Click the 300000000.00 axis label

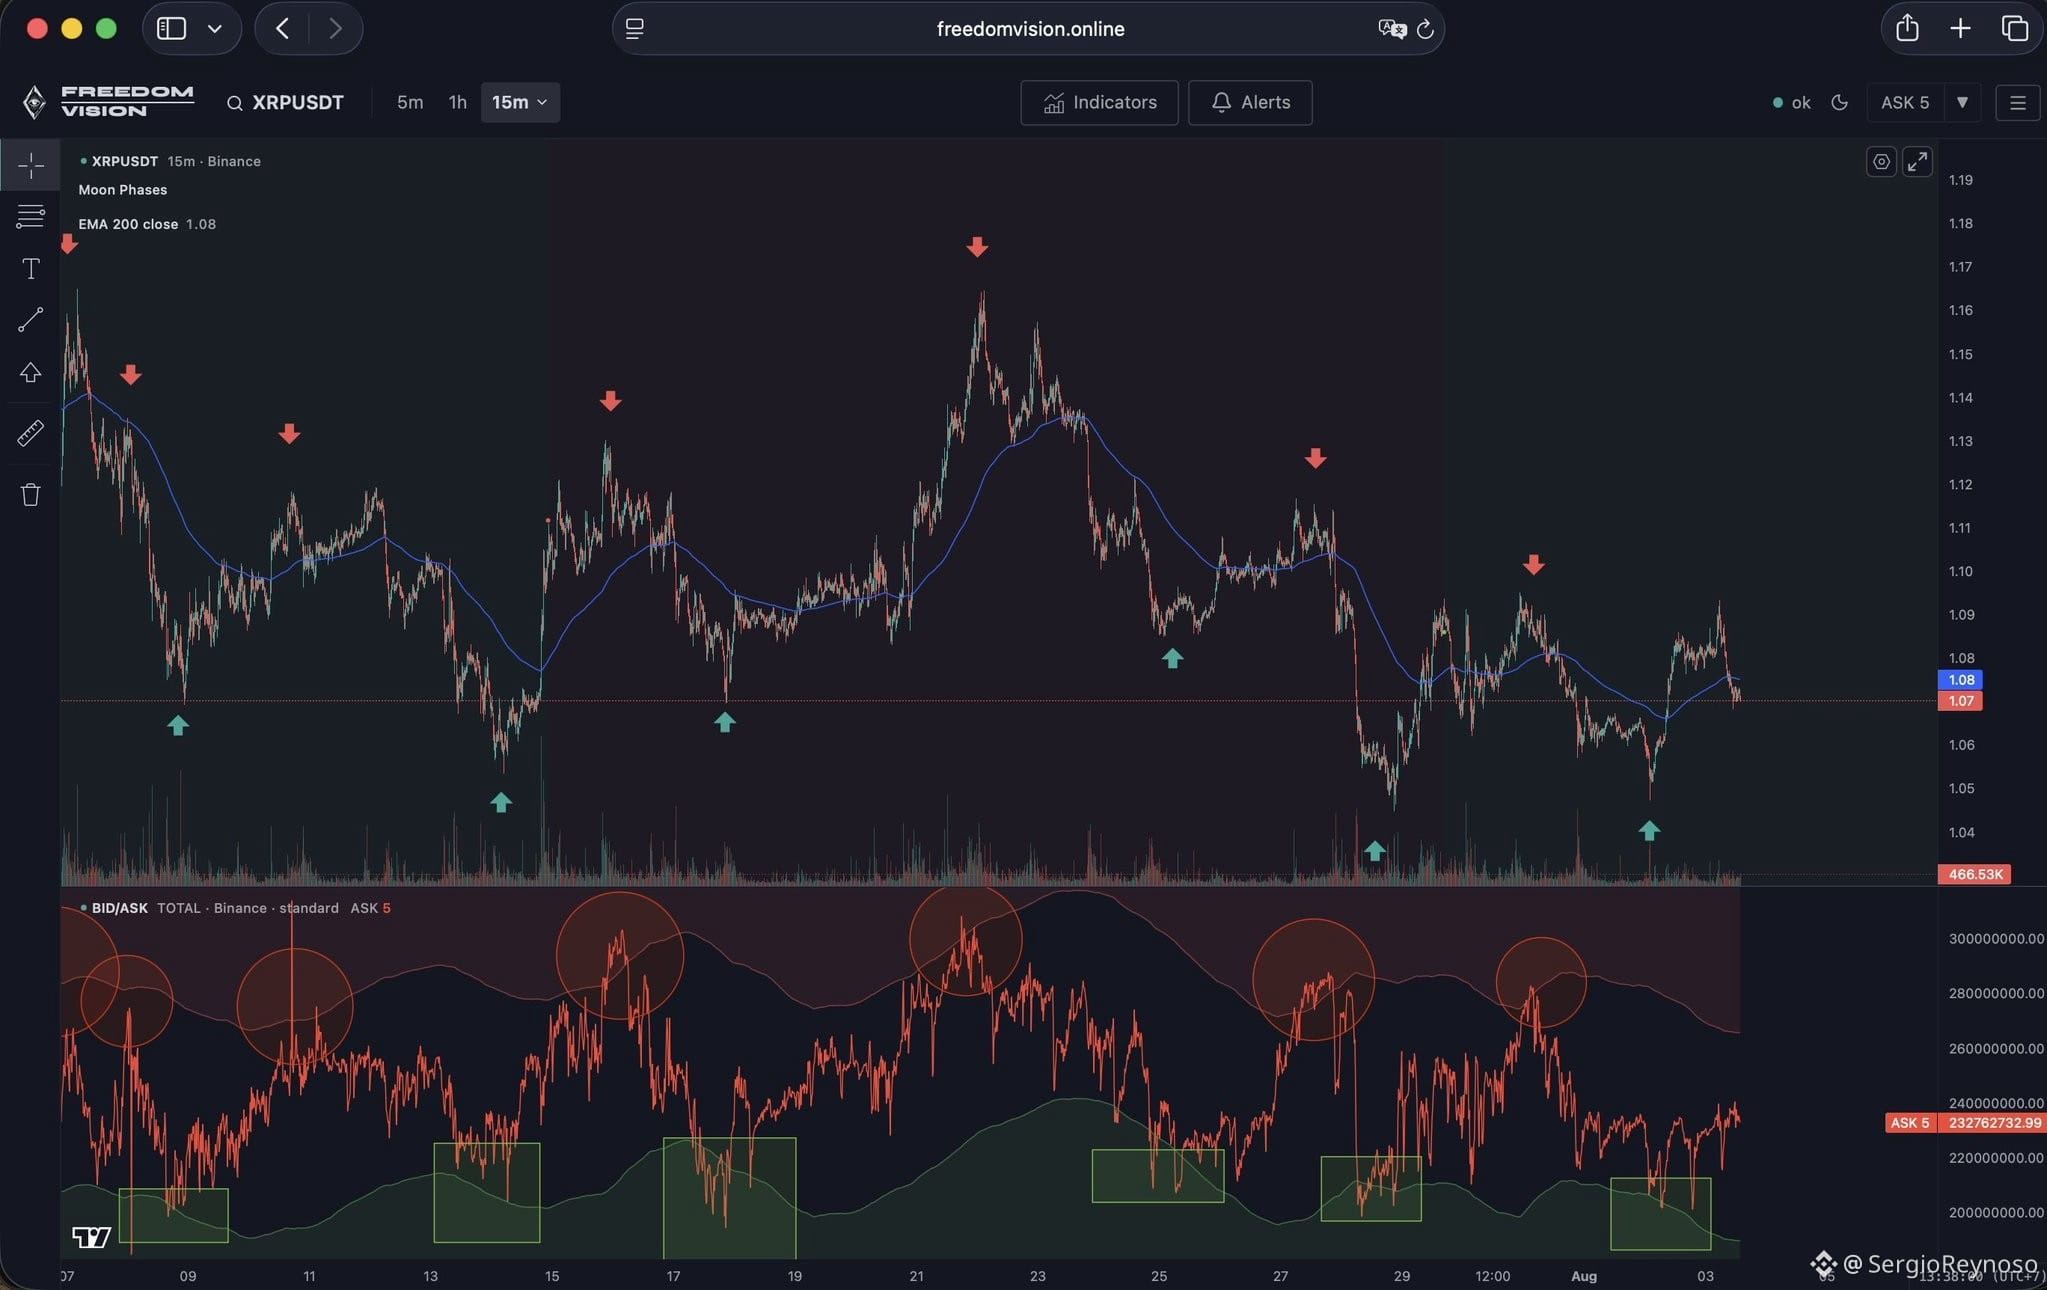tap(1996, 938)
